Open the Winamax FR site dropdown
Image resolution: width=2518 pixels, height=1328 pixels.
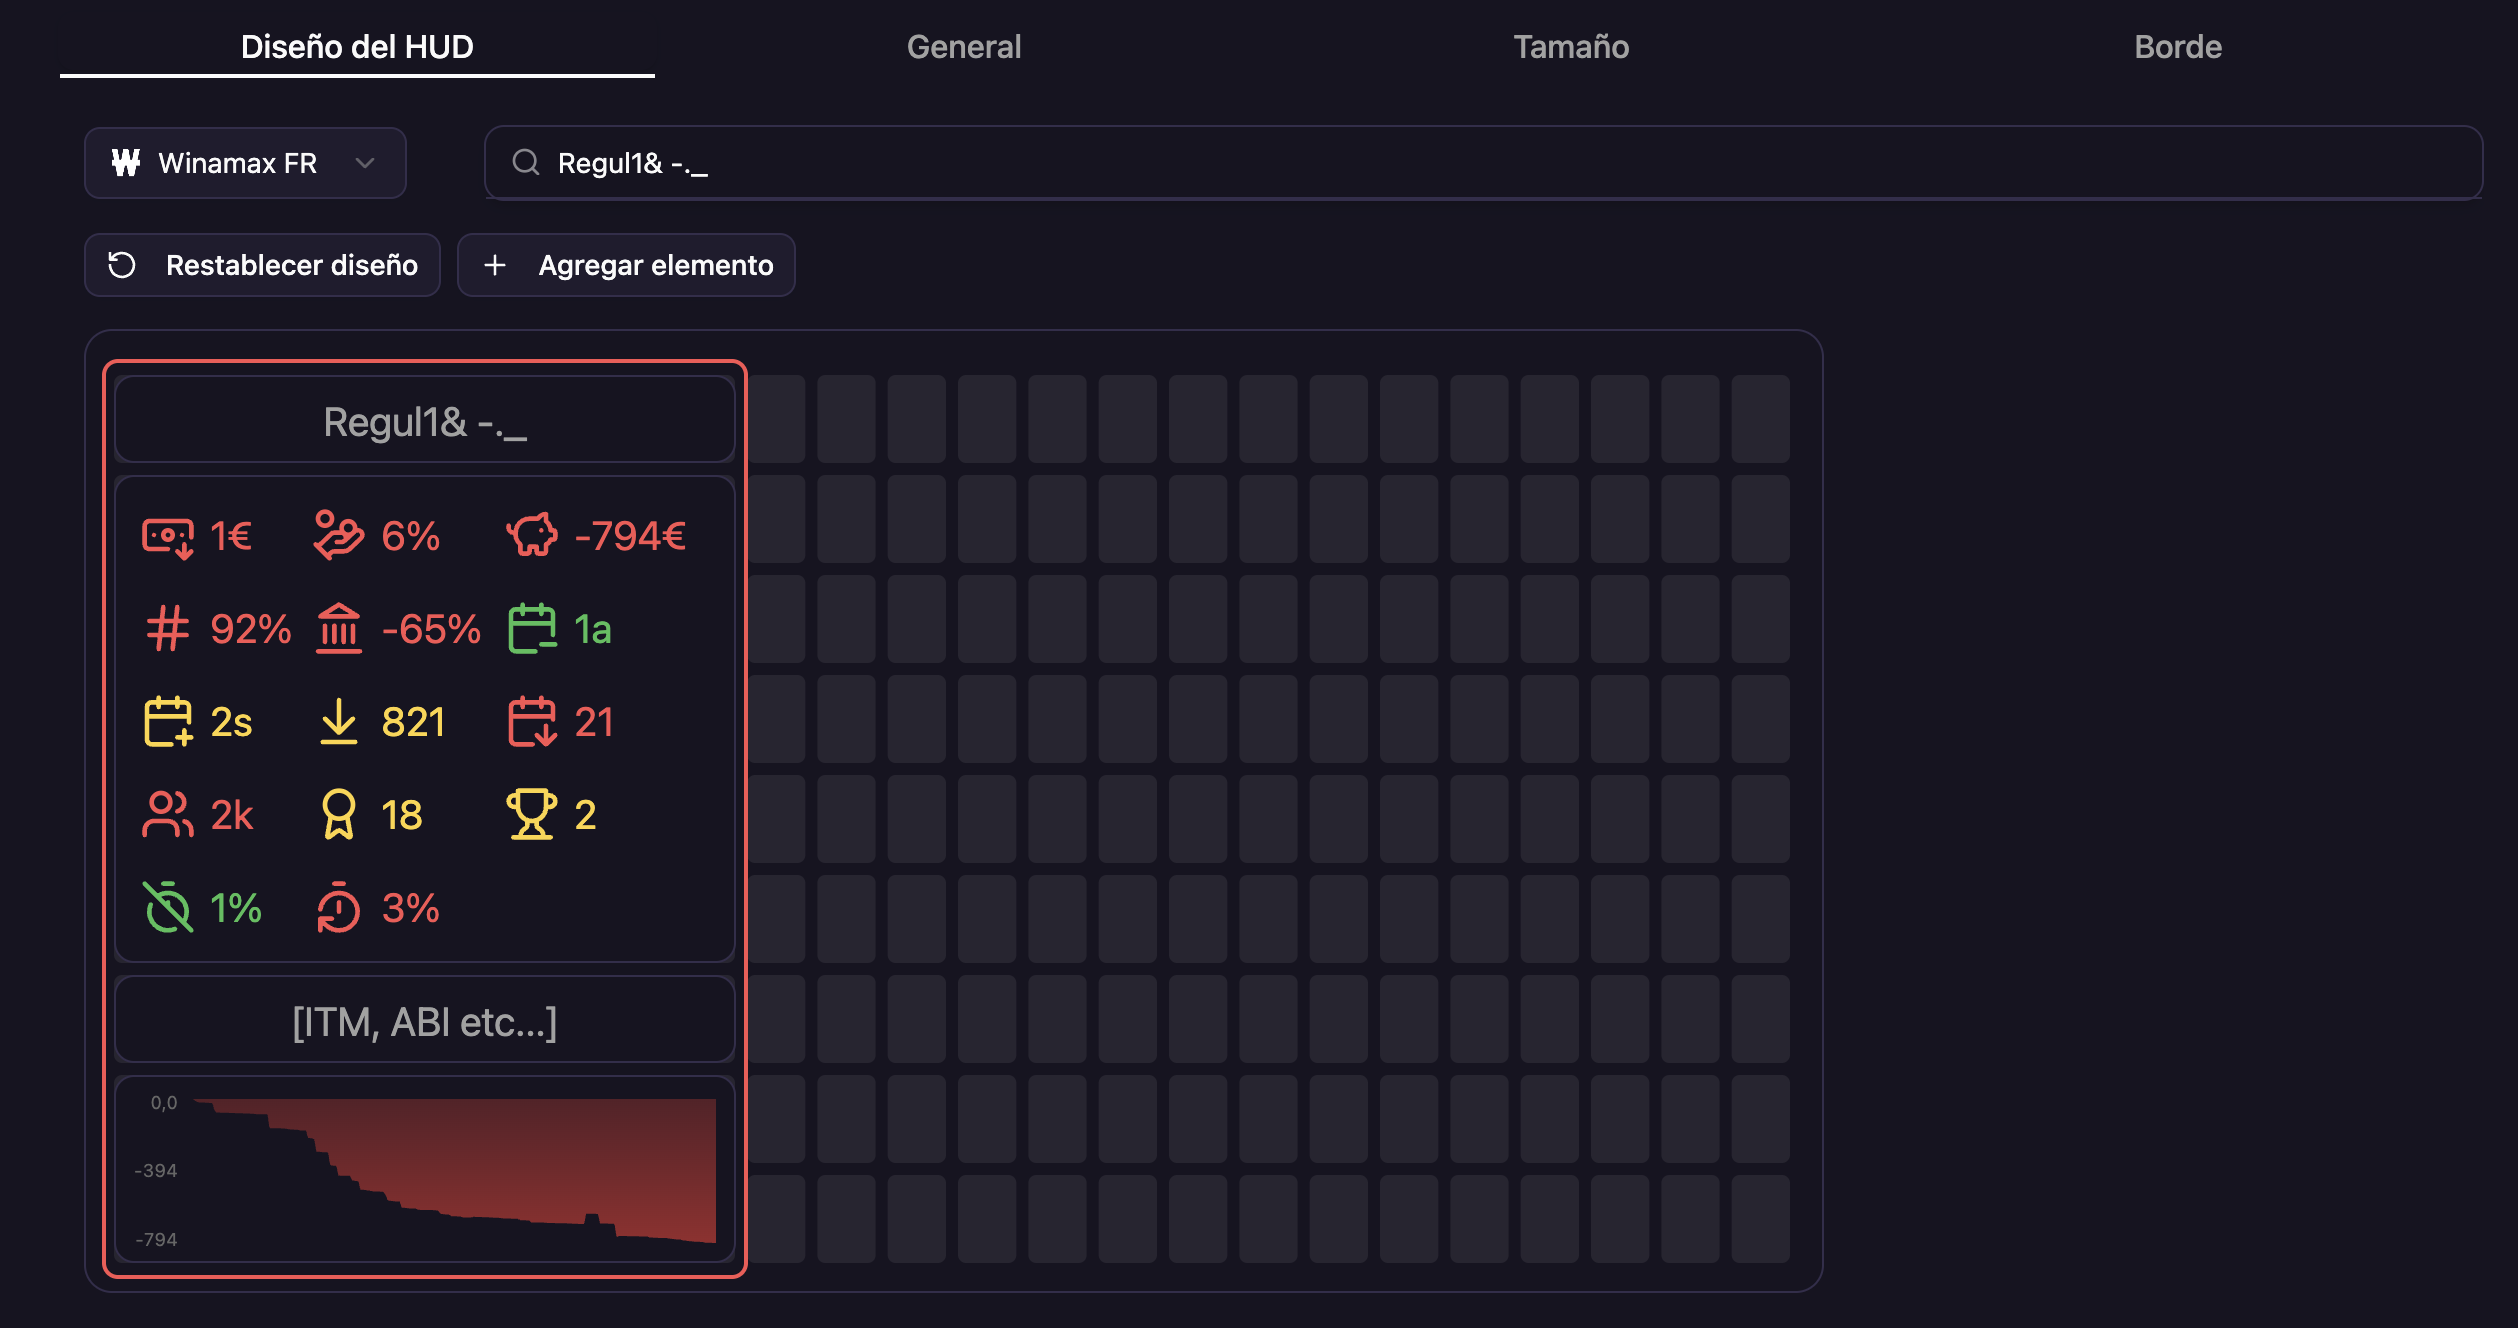tap(245, 163)
